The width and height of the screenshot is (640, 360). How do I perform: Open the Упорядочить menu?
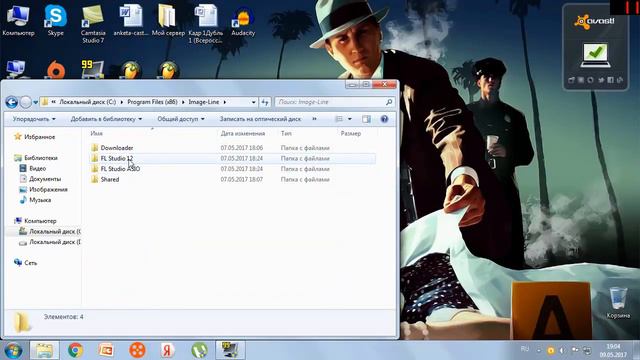point(34,119)
